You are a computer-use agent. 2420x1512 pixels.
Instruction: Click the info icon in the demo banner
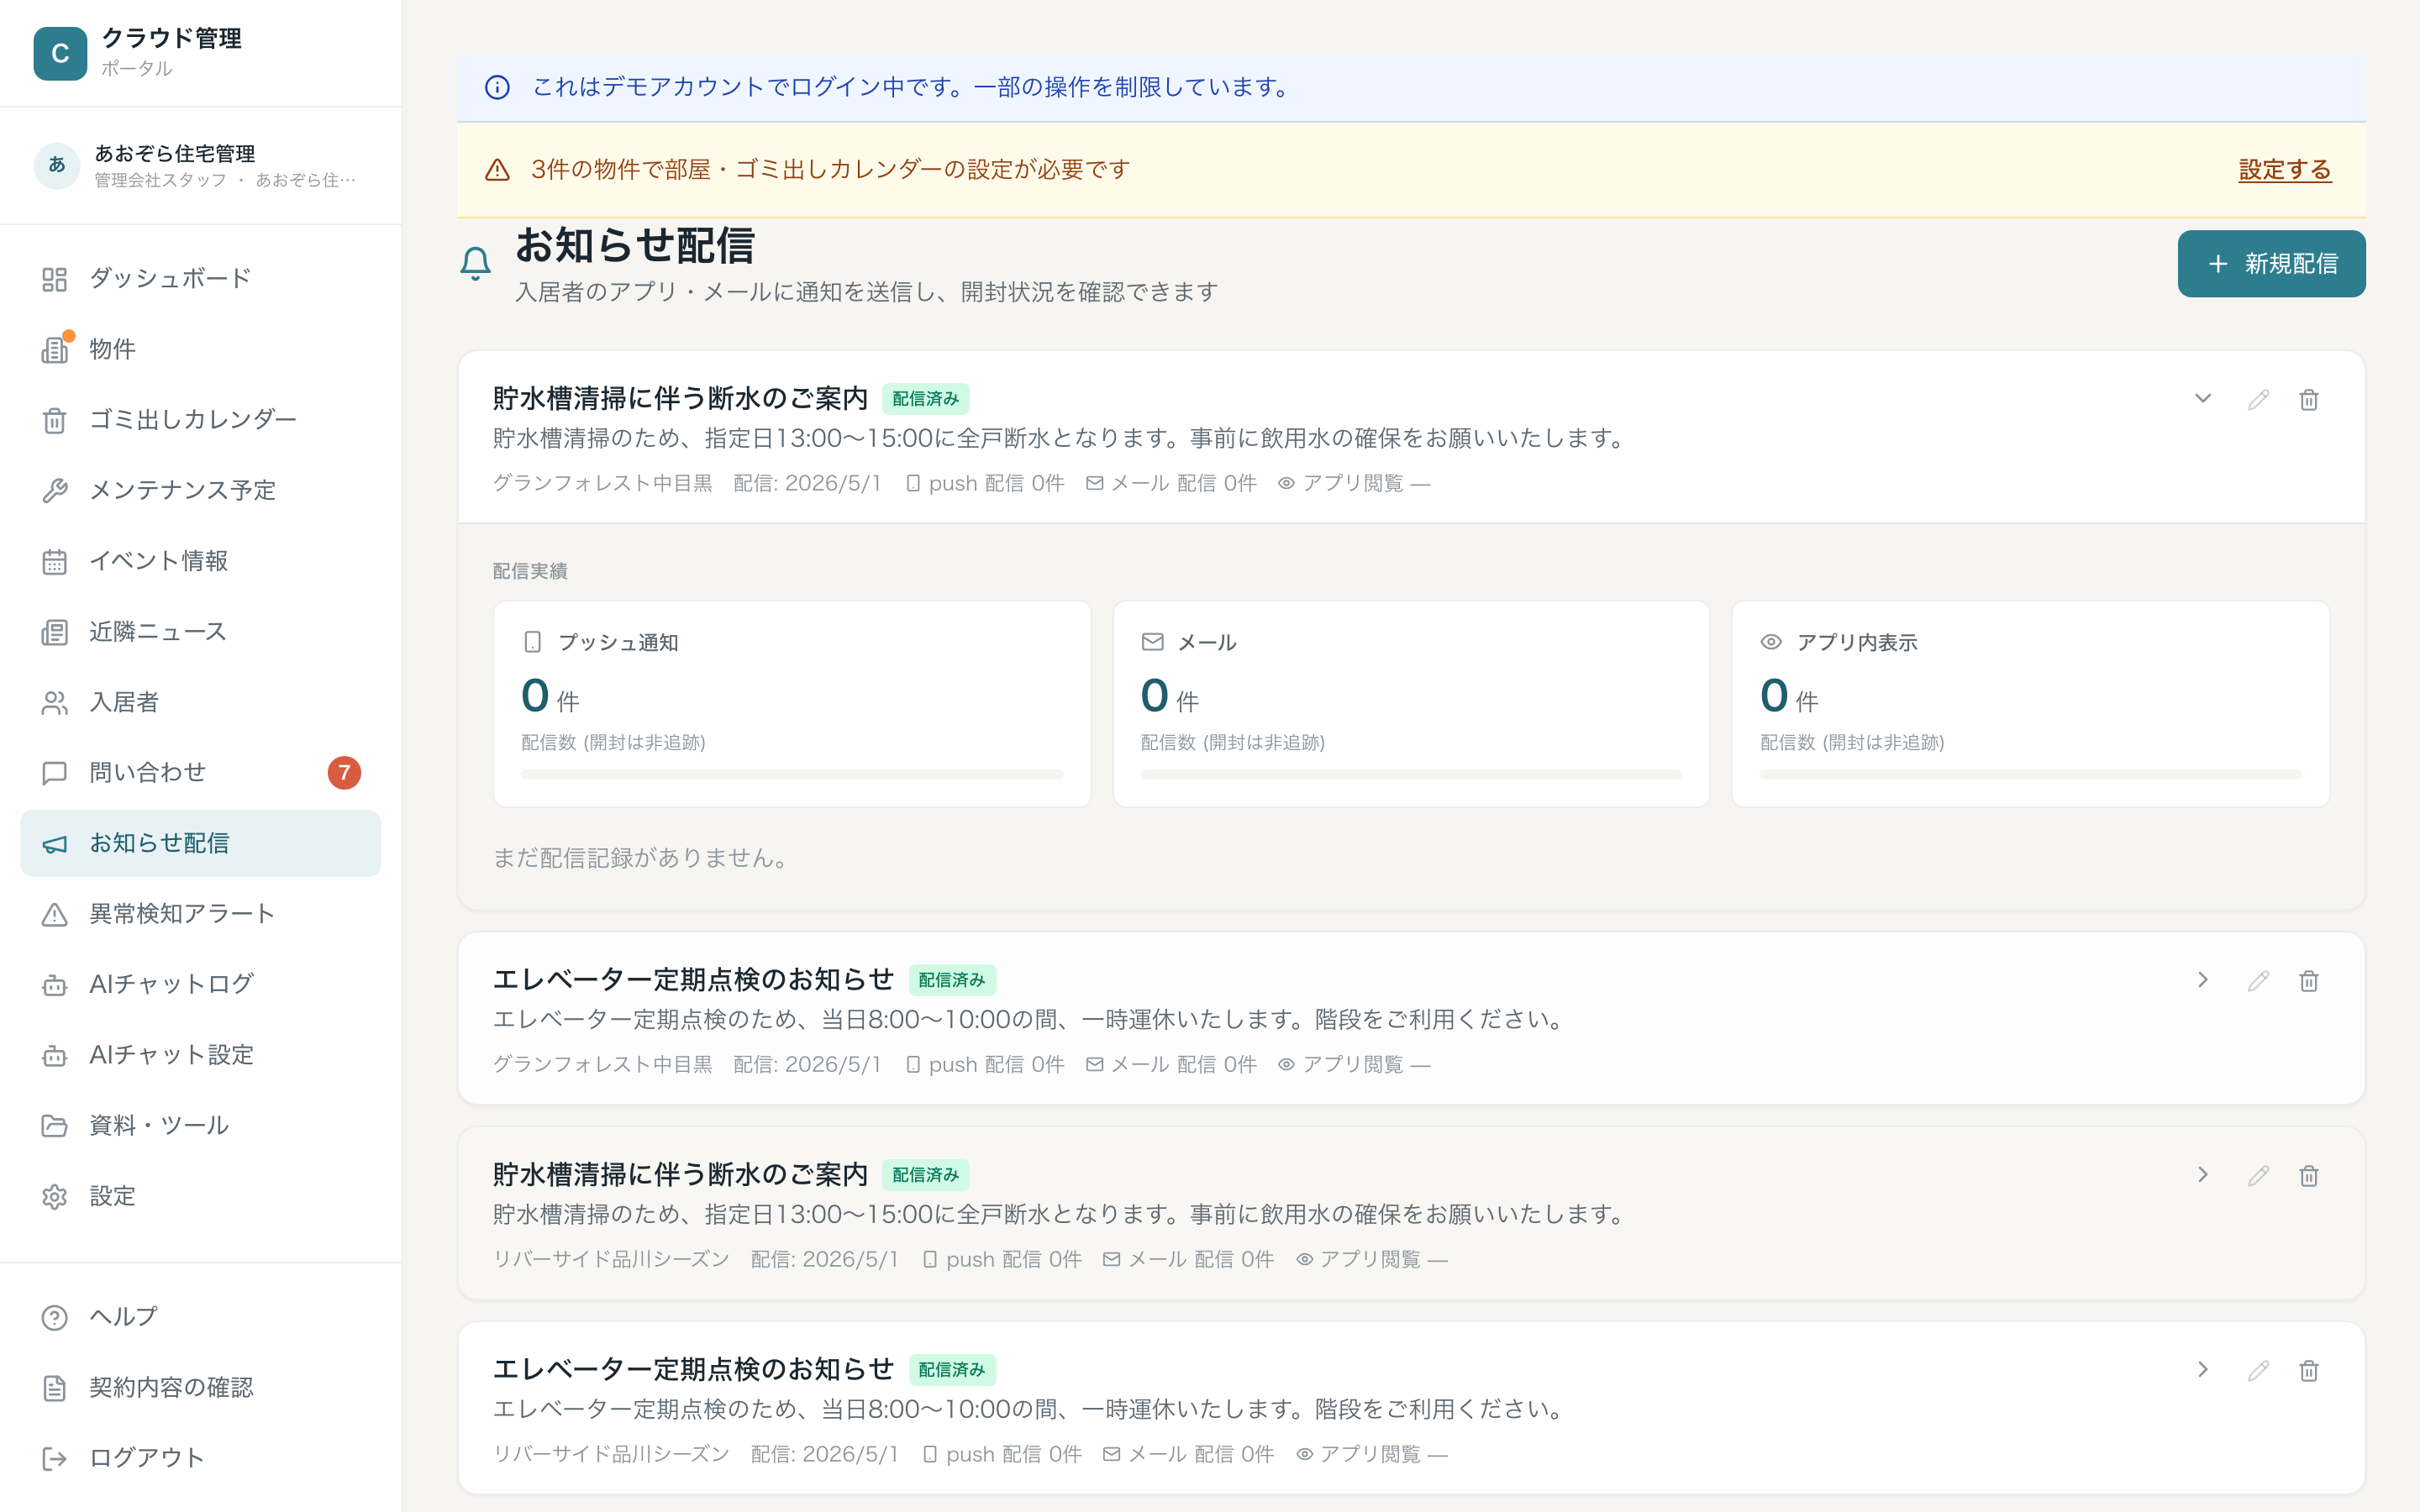coord(497,87)
